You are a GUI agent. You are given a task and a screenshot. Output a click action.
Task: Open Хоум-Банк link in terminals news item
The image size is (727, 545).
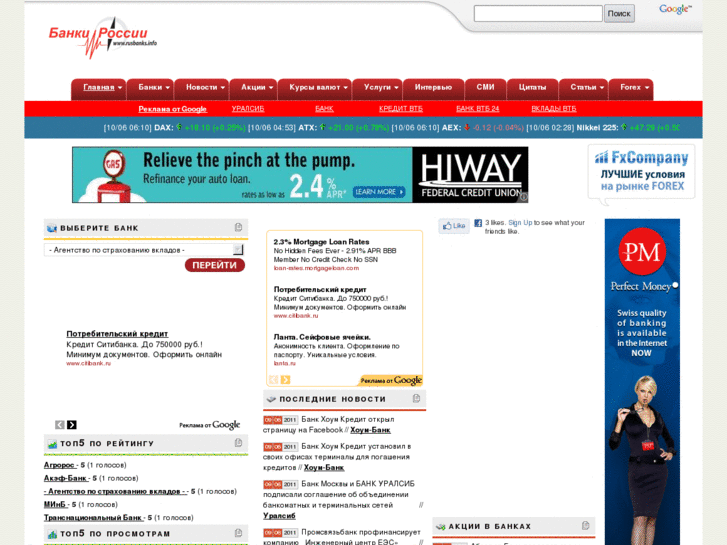(324, 468)
